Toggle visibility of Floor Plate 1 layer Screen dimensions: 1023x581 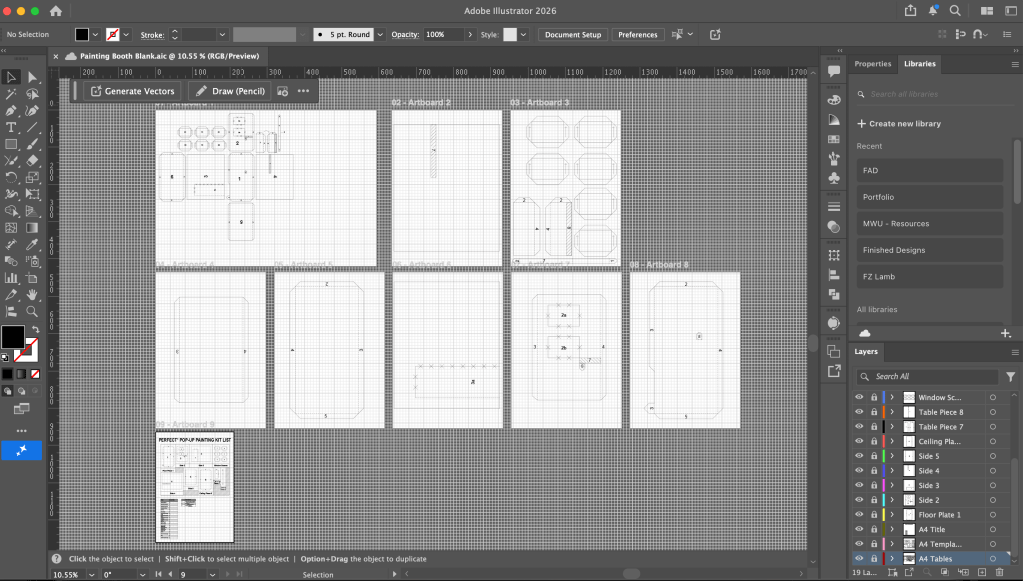pyautogui.click(x=858, y=515)
